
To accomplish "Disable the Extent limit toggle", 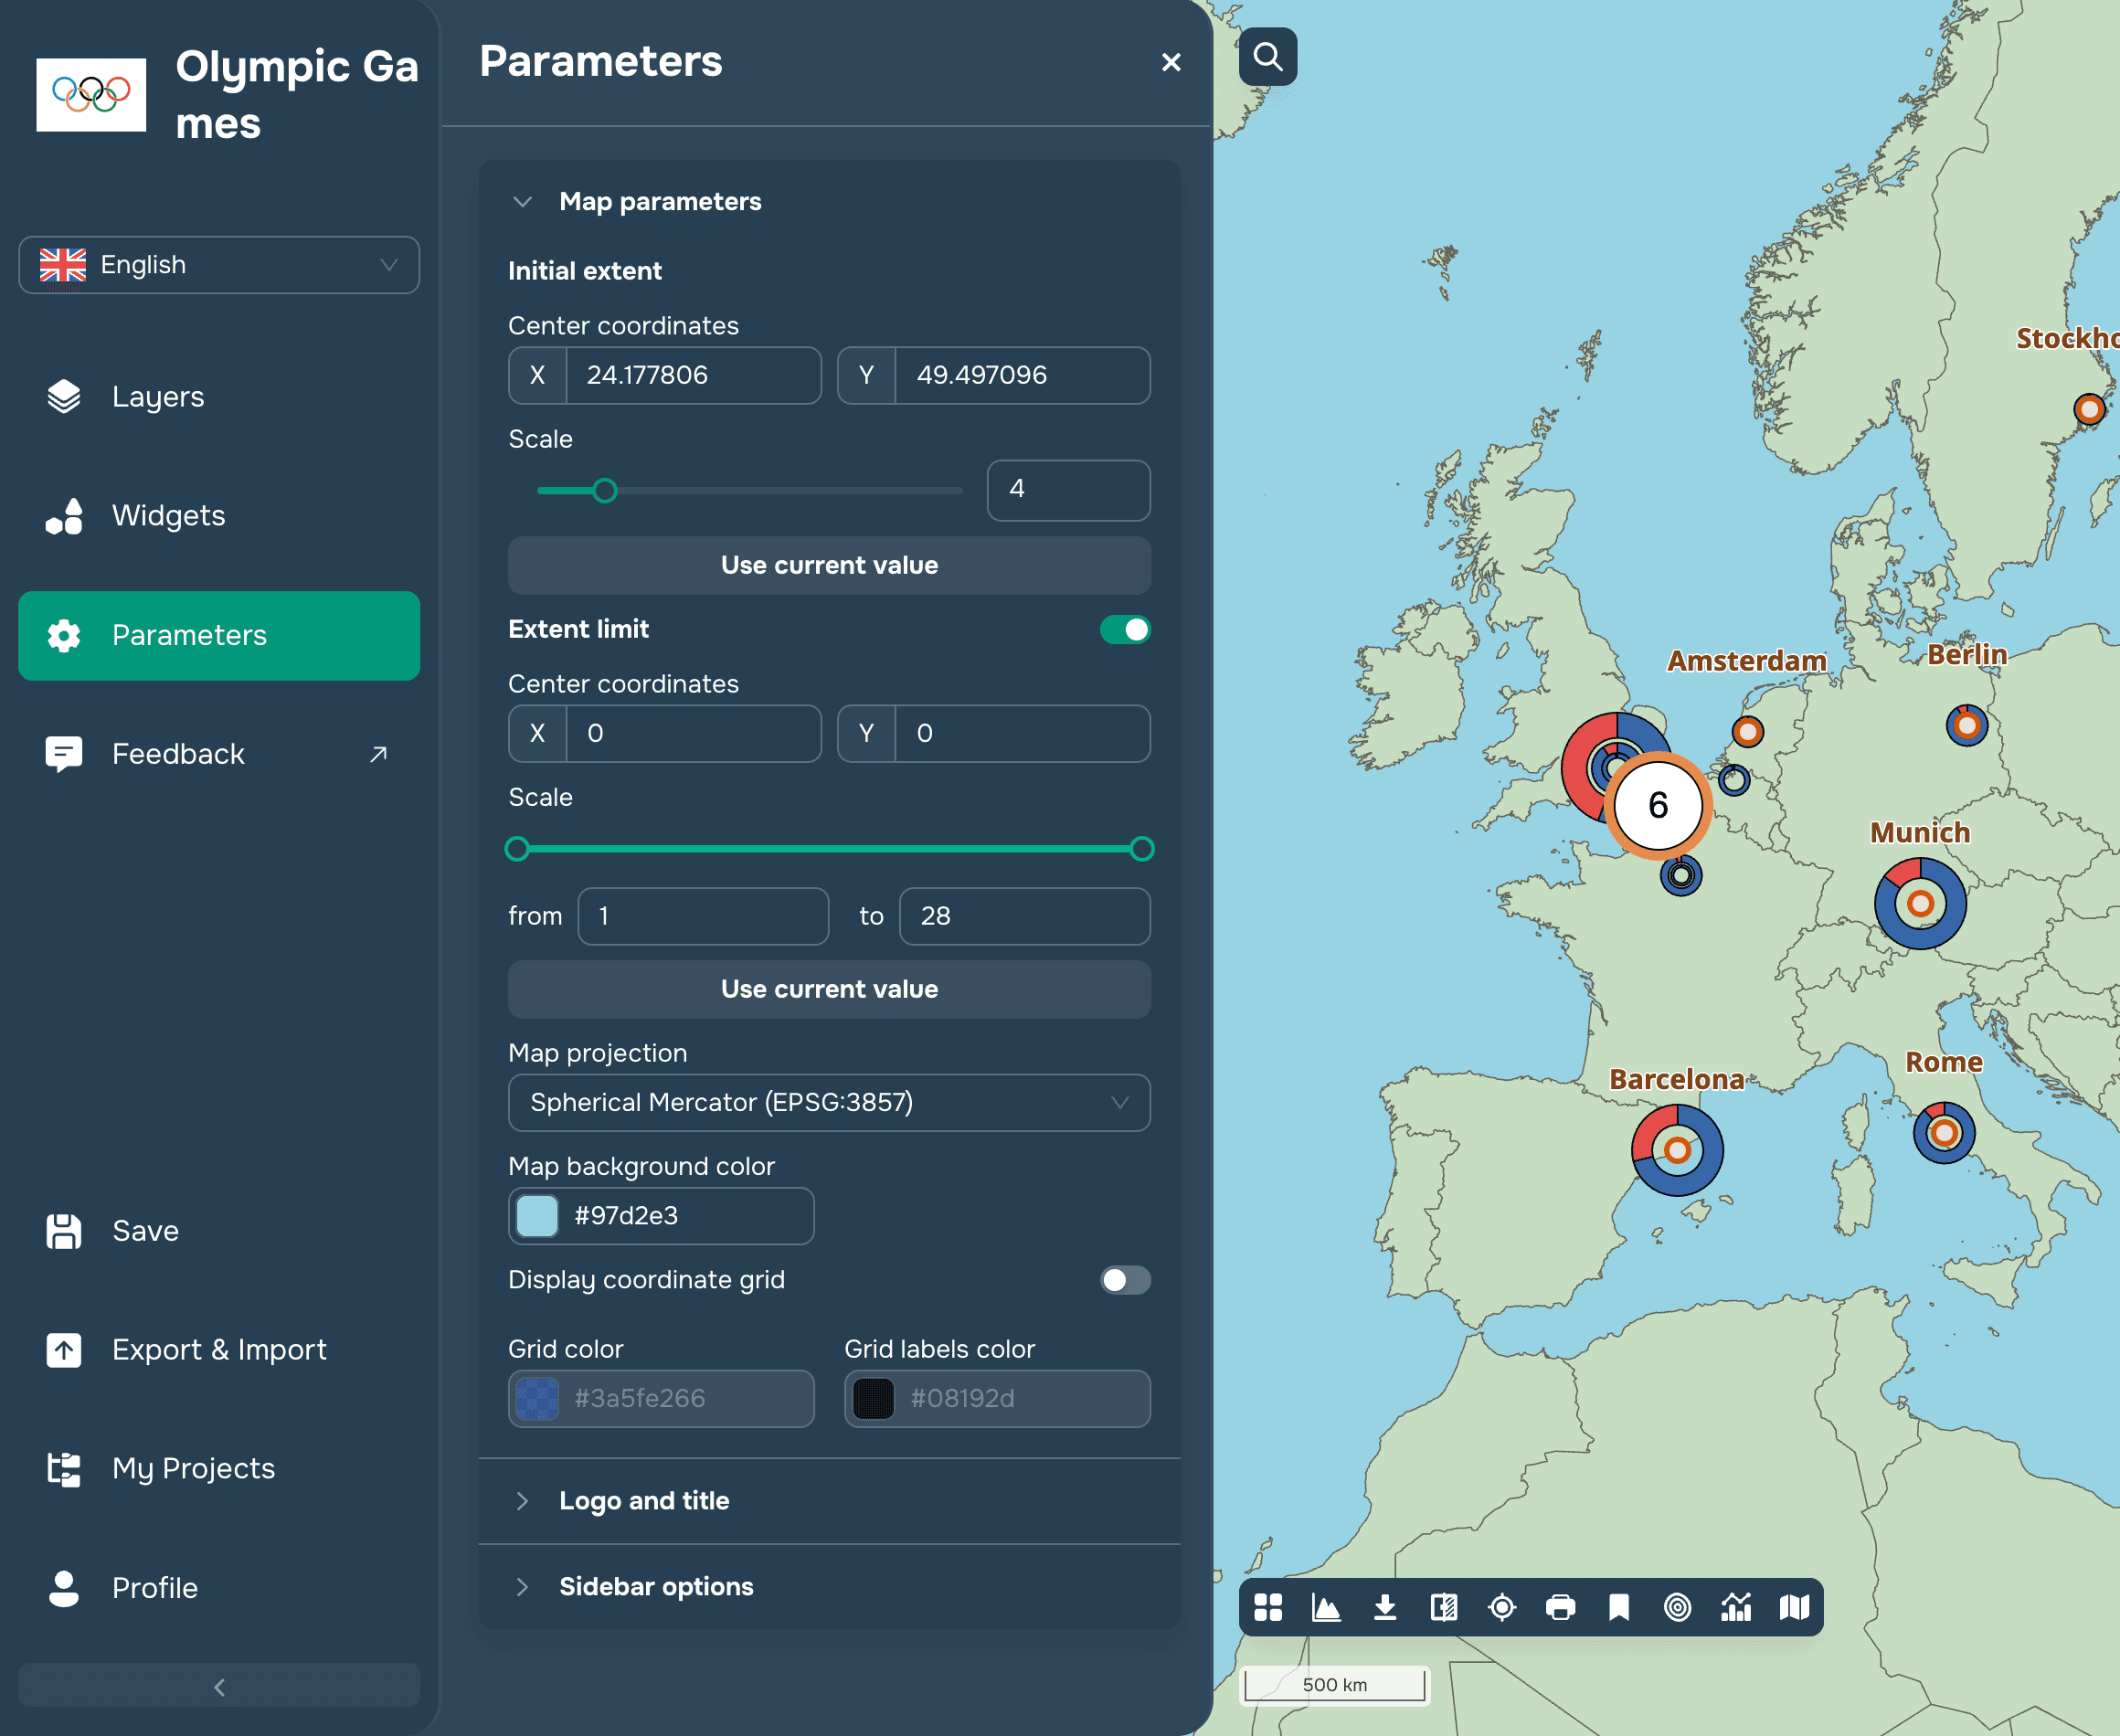I will pyautogui.click(x=1125, y=629).
